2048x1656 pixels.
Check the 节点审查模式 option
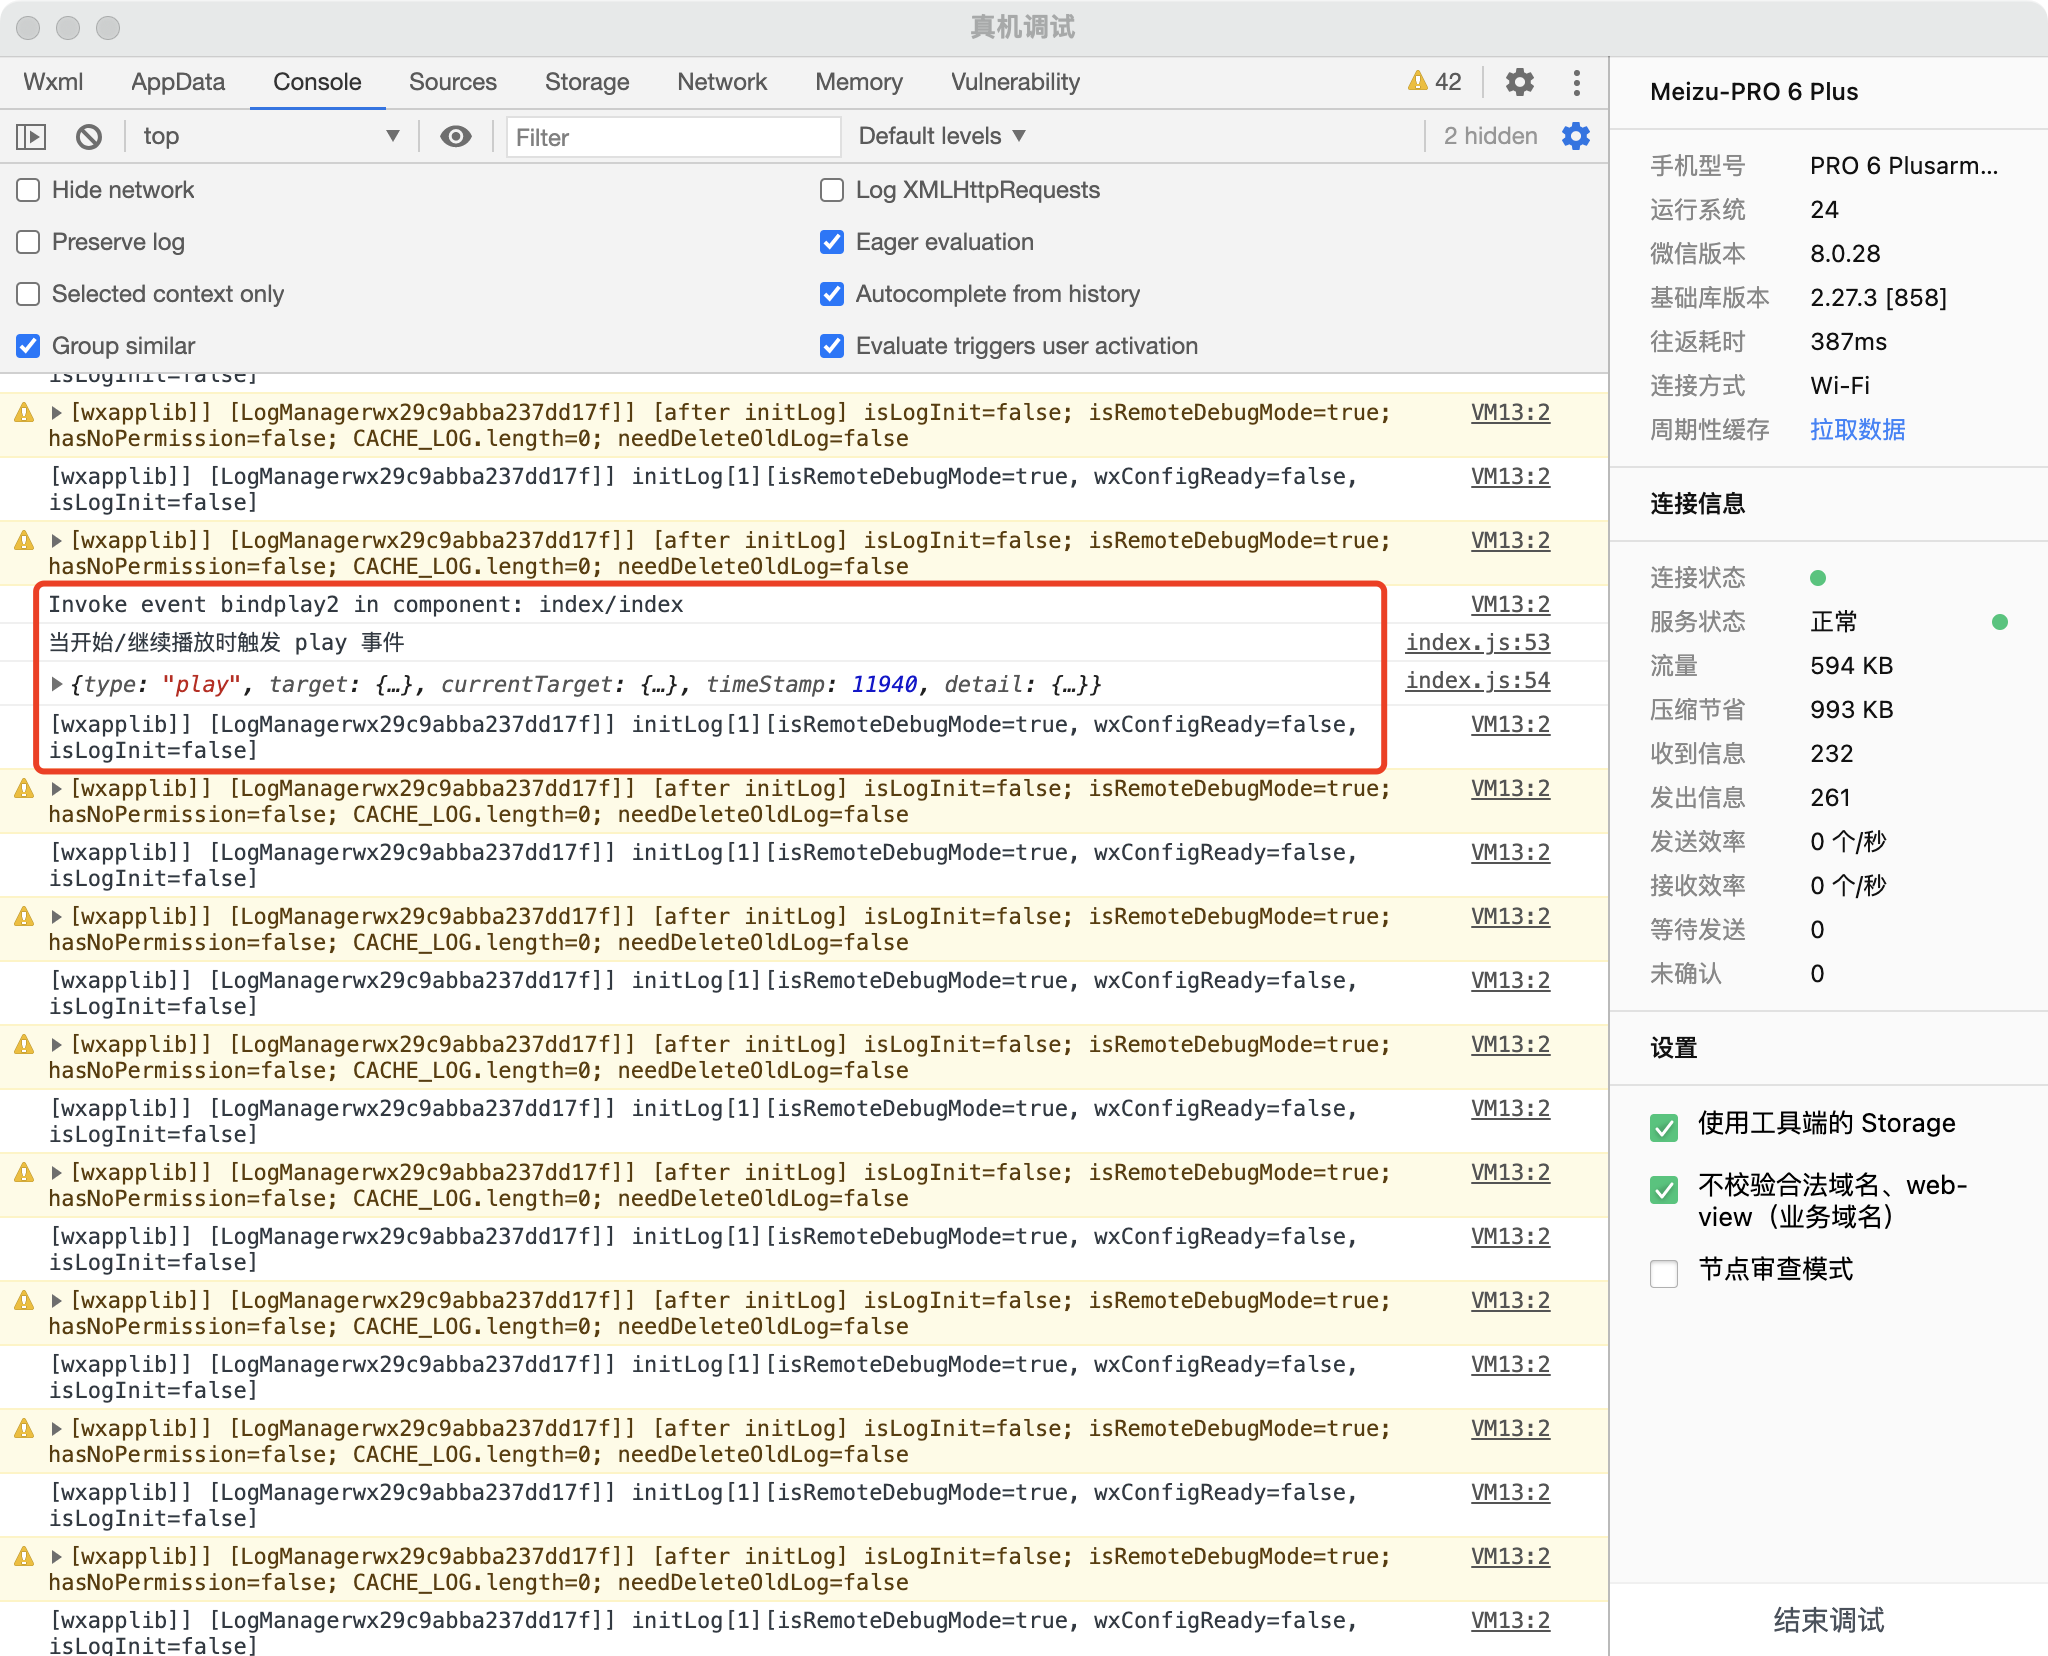(x=1664, y=1273)
